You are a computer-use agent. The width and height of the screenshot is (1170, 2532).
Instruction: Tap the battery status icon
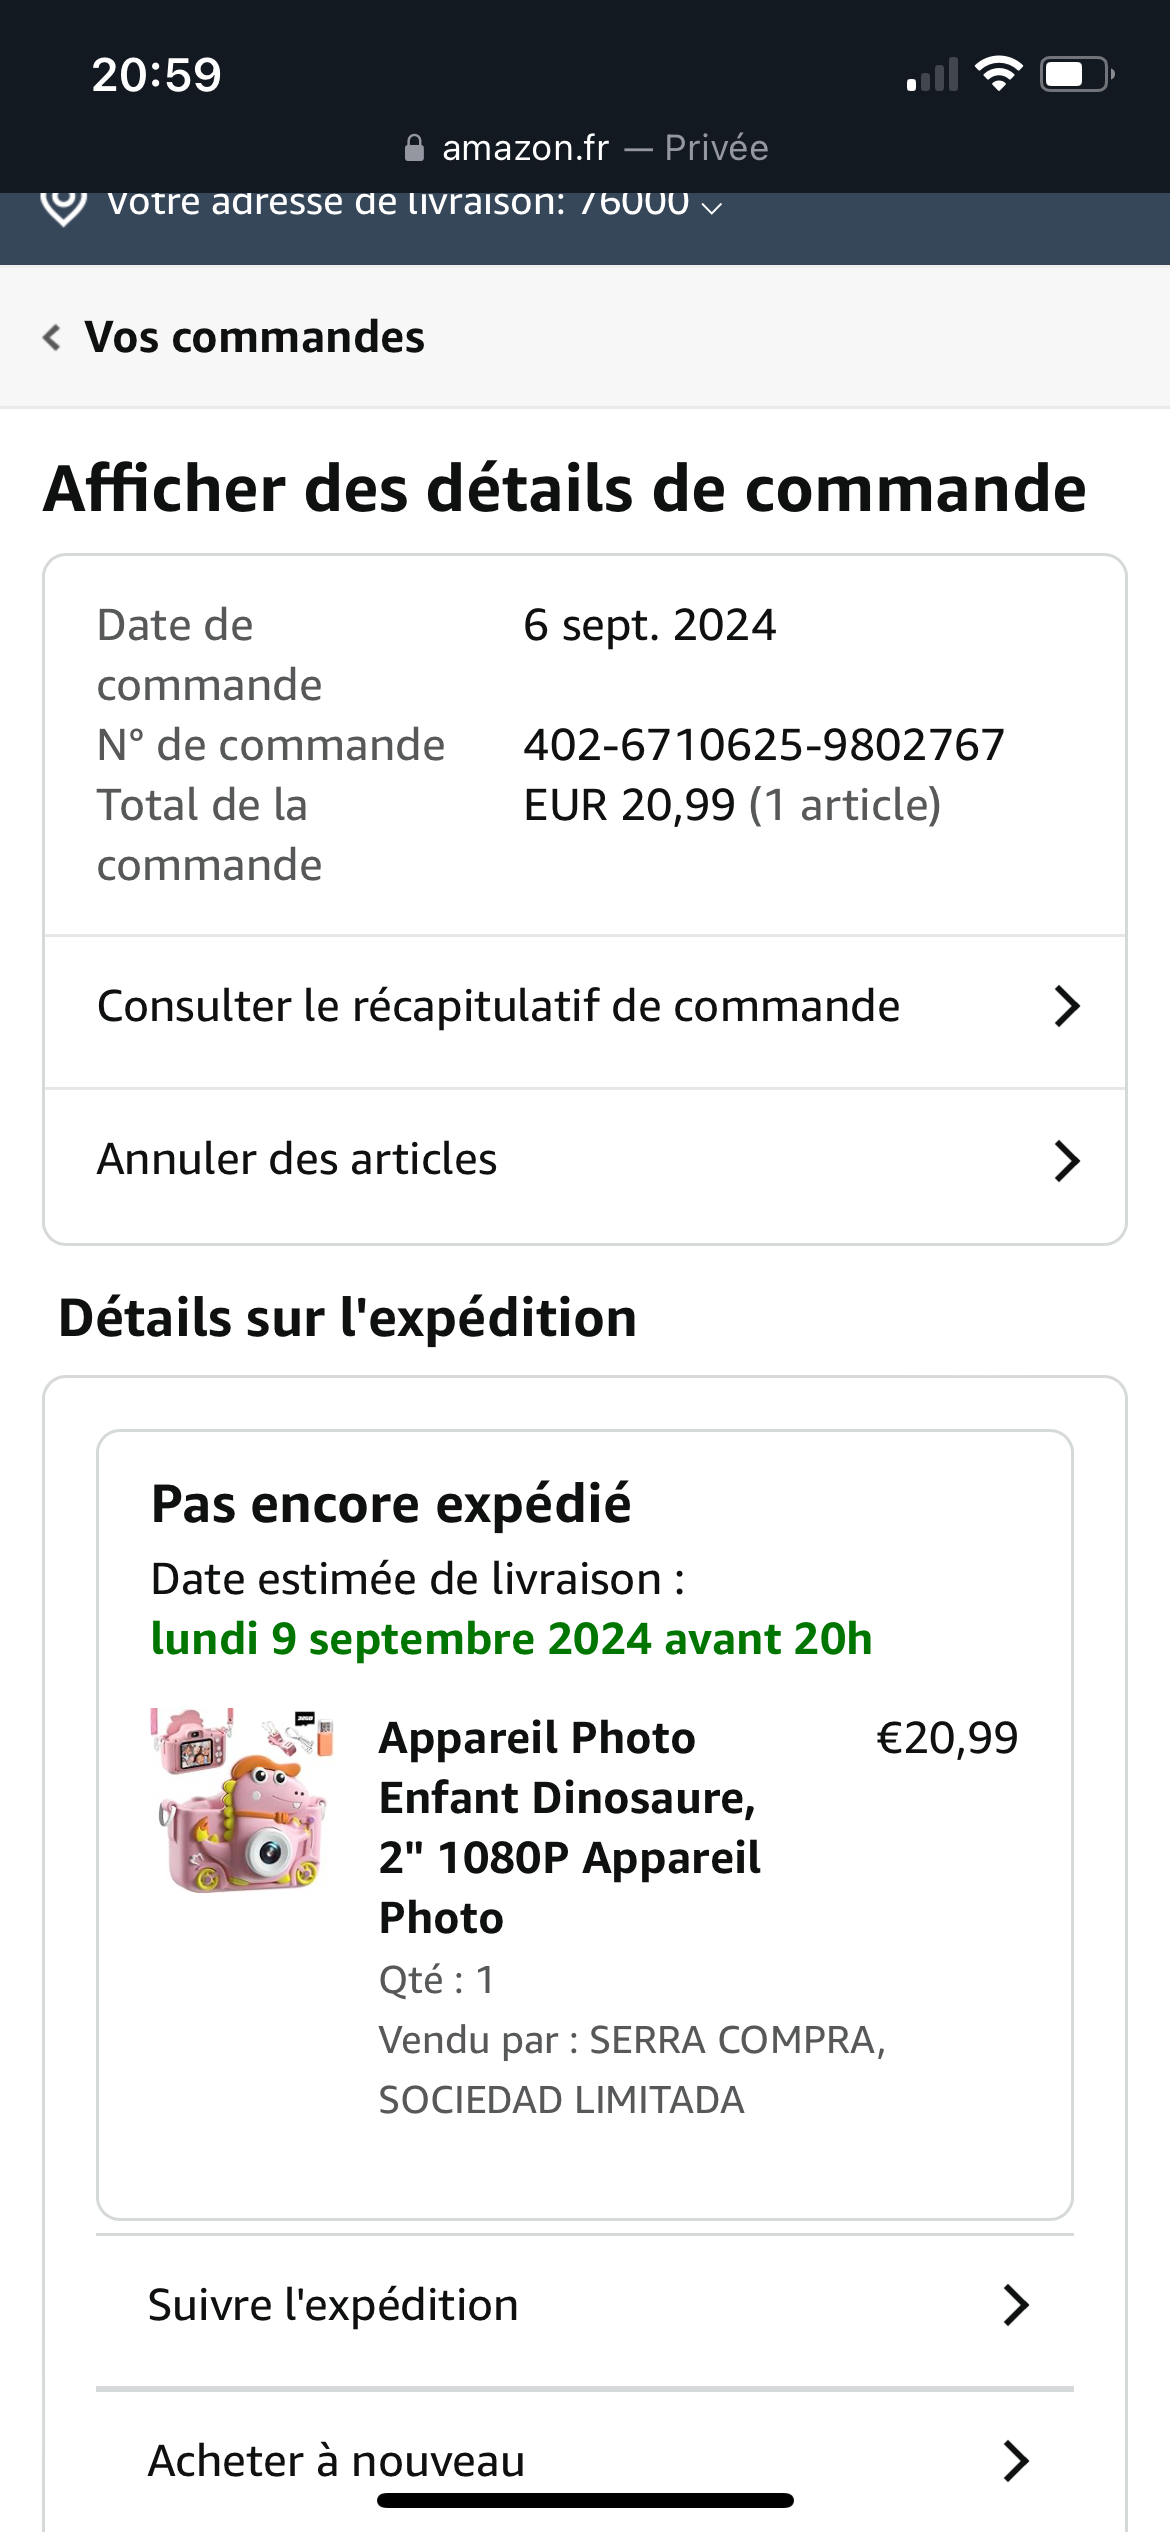[x=1076, y=74]
